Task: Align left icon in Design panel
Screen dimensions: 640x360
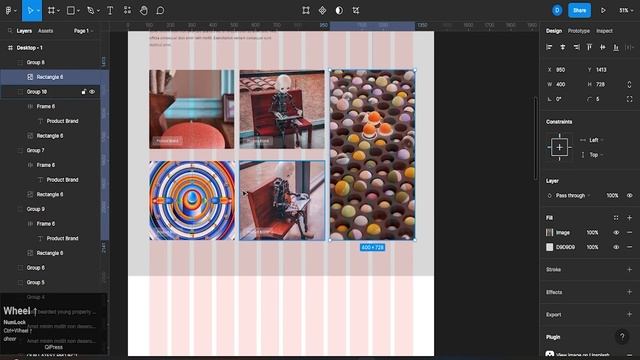Action: [549, 47]
